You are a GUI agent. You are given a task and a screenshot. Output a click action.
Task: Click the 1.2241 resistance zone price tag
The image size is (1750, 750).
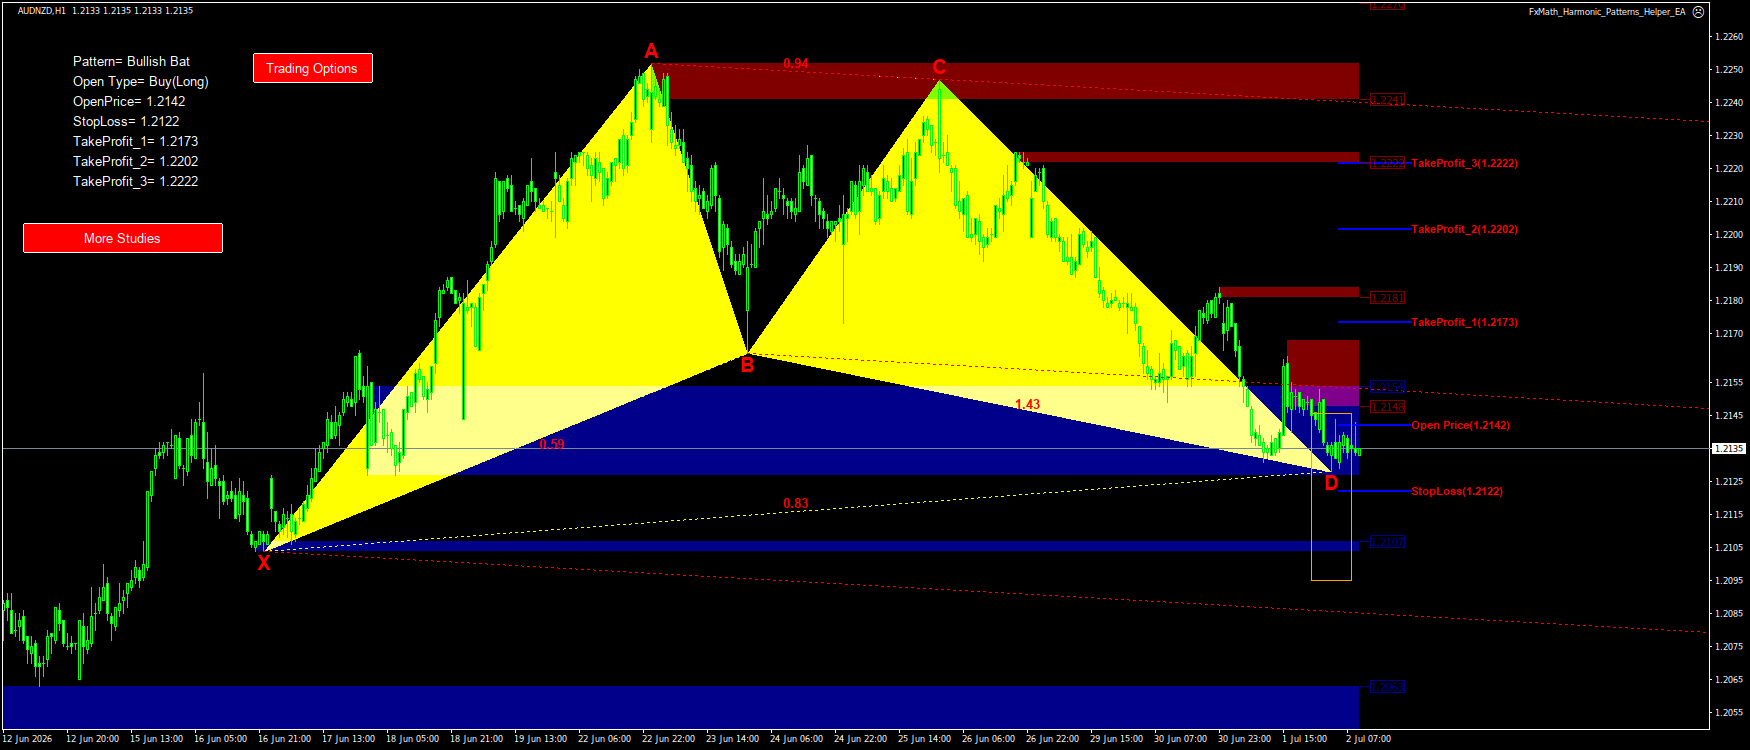(x=1387, y=100)
